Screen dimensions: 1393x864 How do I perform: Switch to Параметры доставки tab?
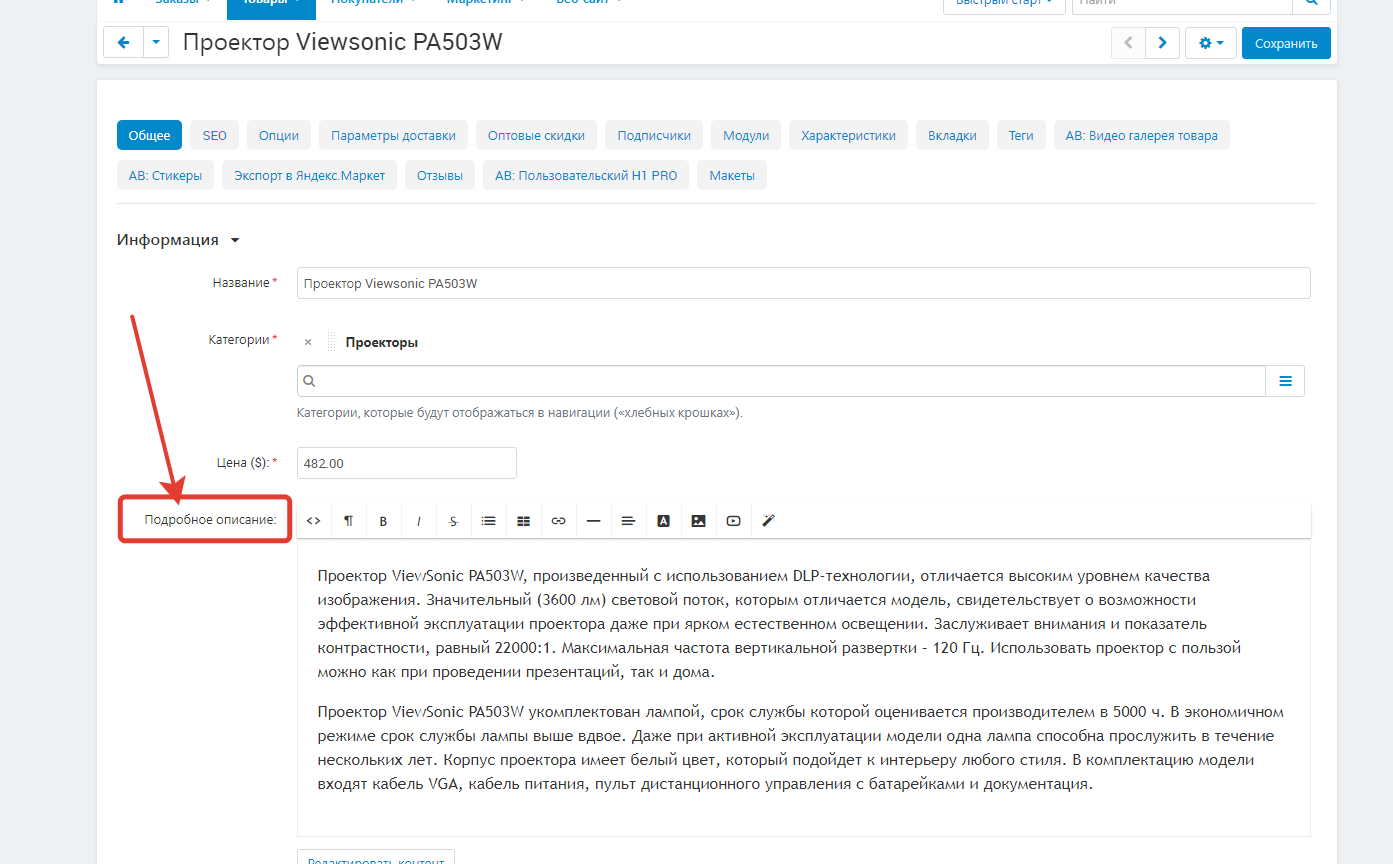coord(393,135)
